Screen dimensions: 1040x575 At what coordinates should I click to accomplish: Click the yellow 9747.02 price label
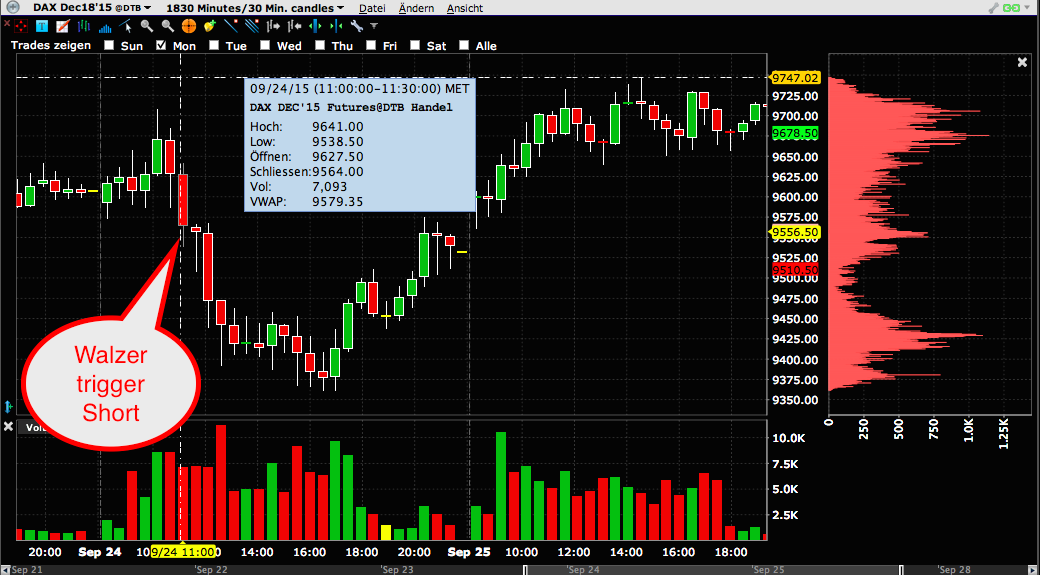(x=795, y=78)
